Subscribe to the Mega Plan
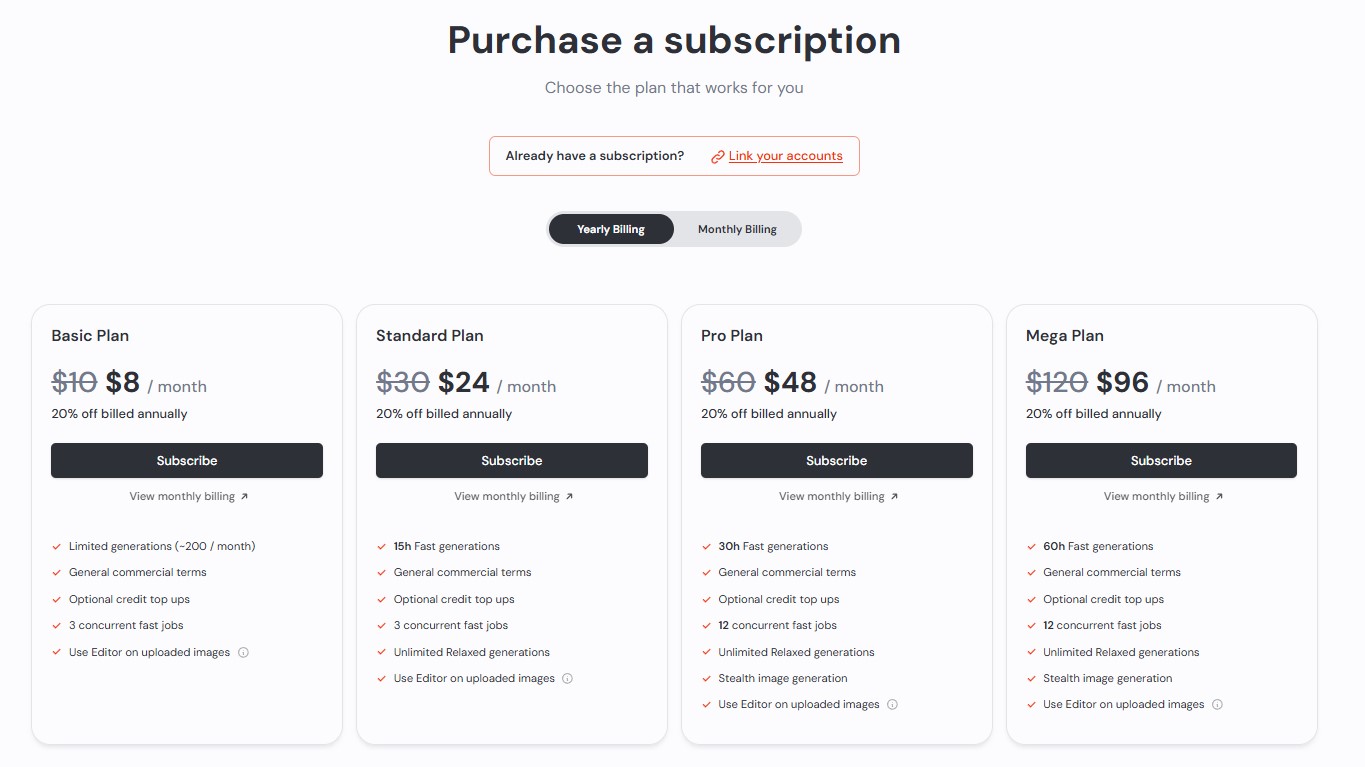Screen dimensions: 1365x767 (1161, 460)
